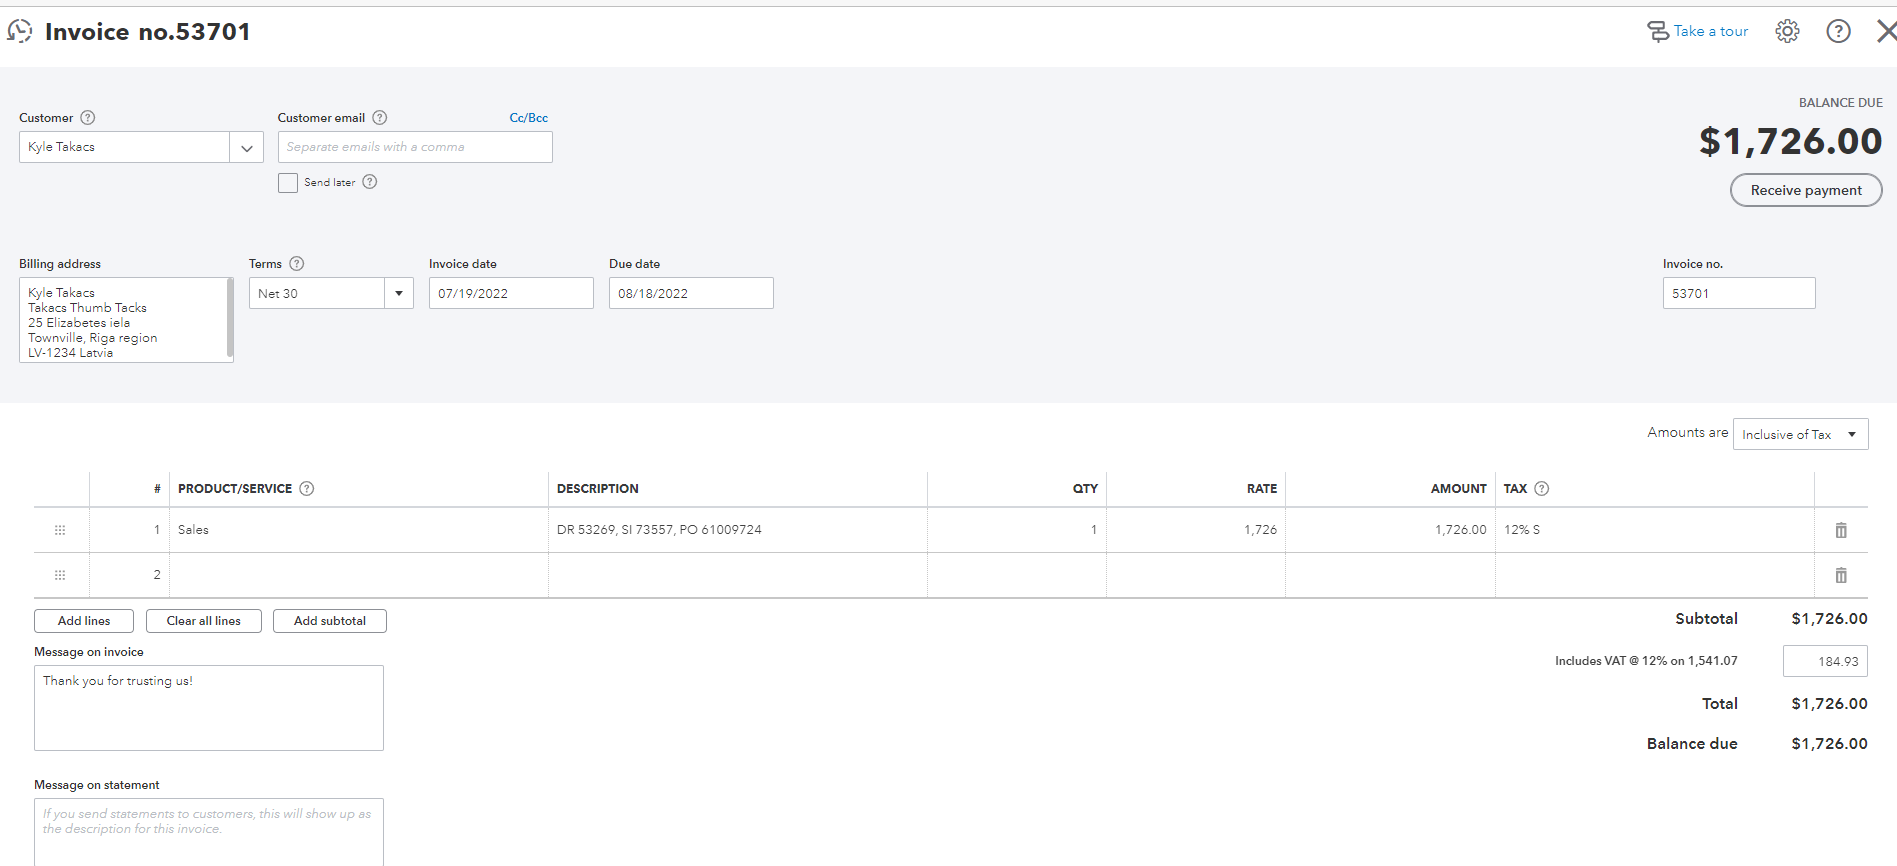Click the quantity cell of line 1
Viewport: 1897px width, 866px height.
1017,530
